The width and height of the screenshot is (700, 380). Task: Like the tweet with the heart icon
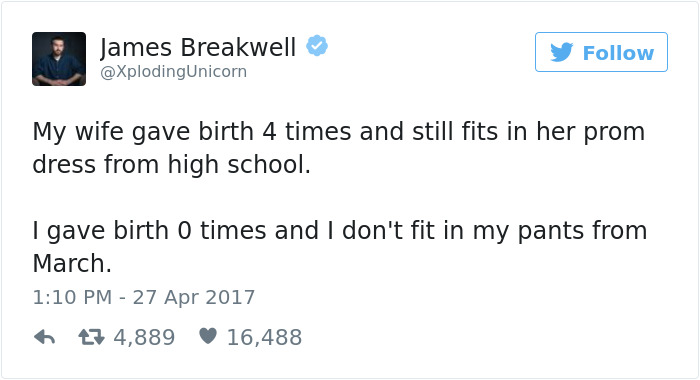[x=208, y=336]
